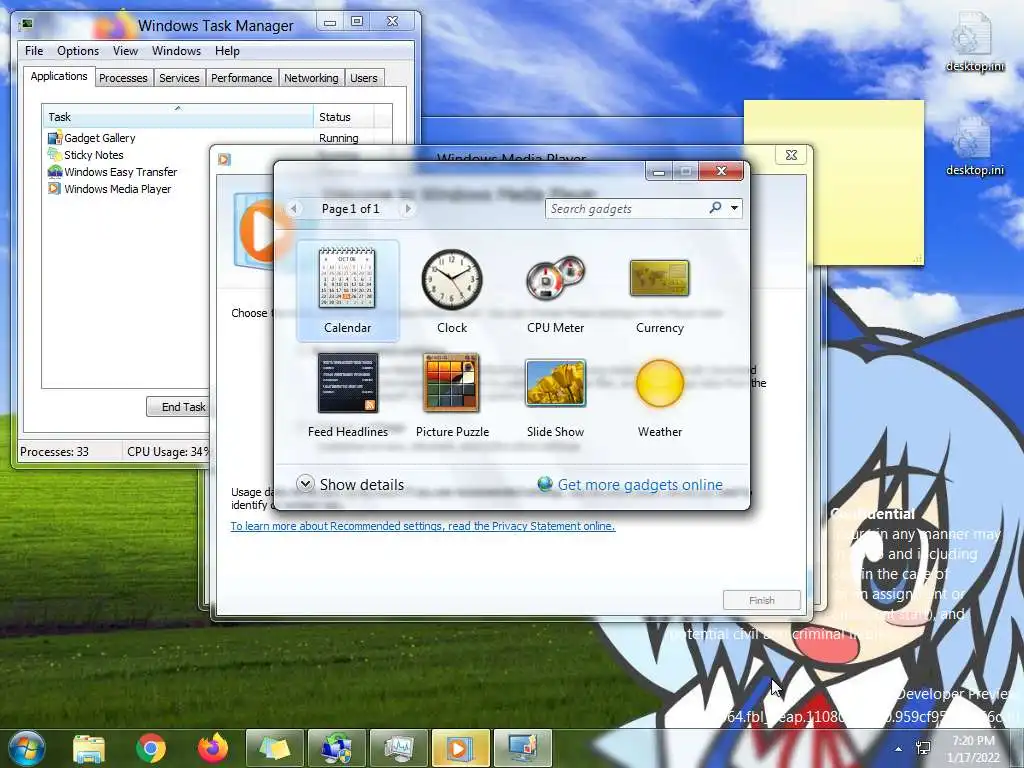Screen dimensions: 1024x768
Task: Go to previous gadget page arrow
Action: 294,208
